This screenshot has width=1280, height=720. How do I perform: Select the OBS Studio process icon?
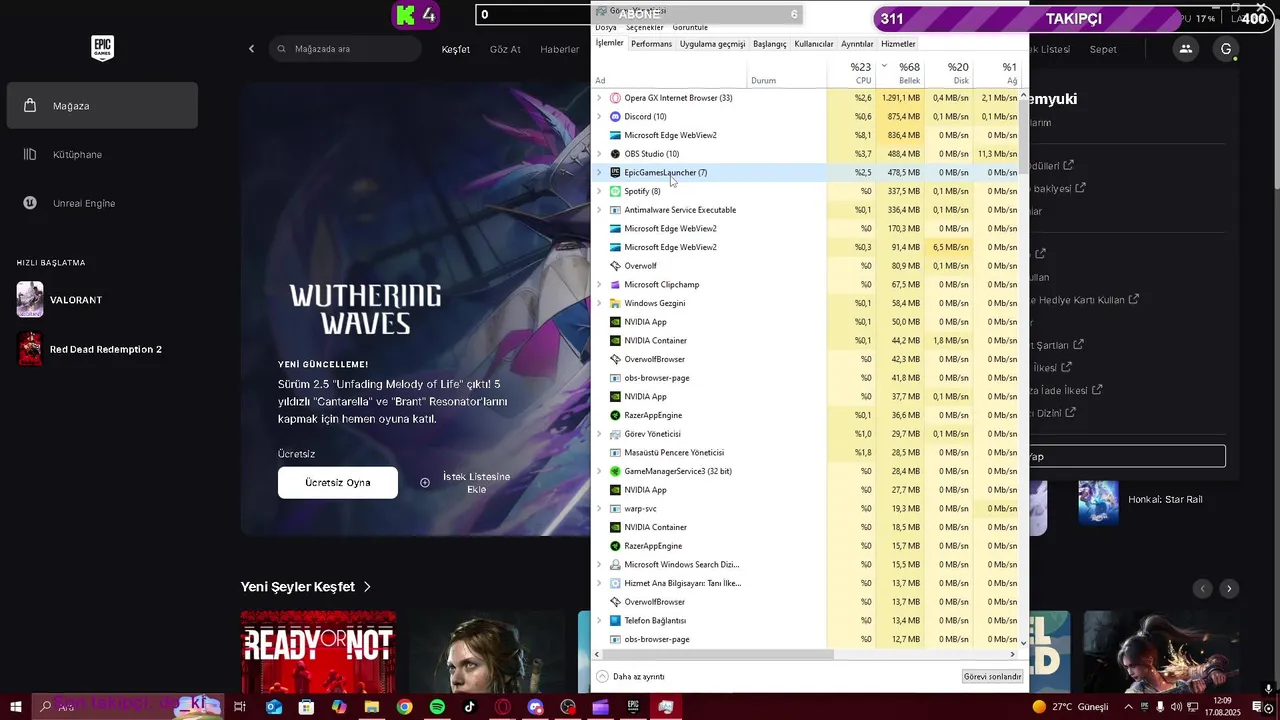(x=615, y=154)
